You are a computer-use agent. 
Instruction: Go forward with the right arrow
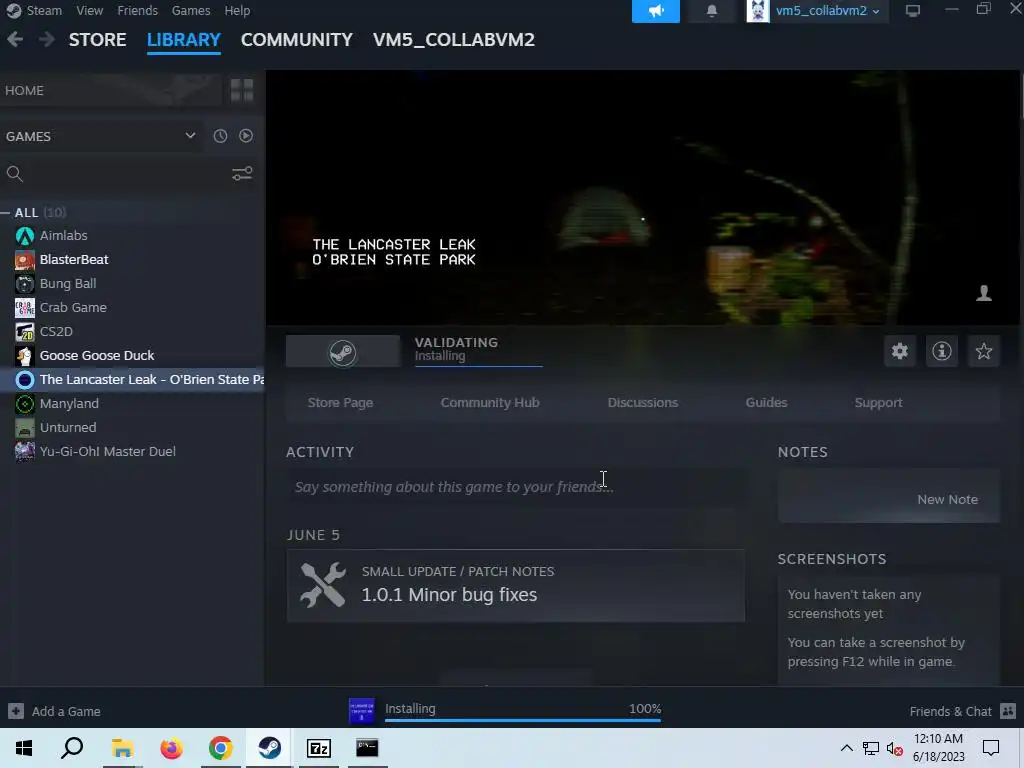(x=46, y=40)
